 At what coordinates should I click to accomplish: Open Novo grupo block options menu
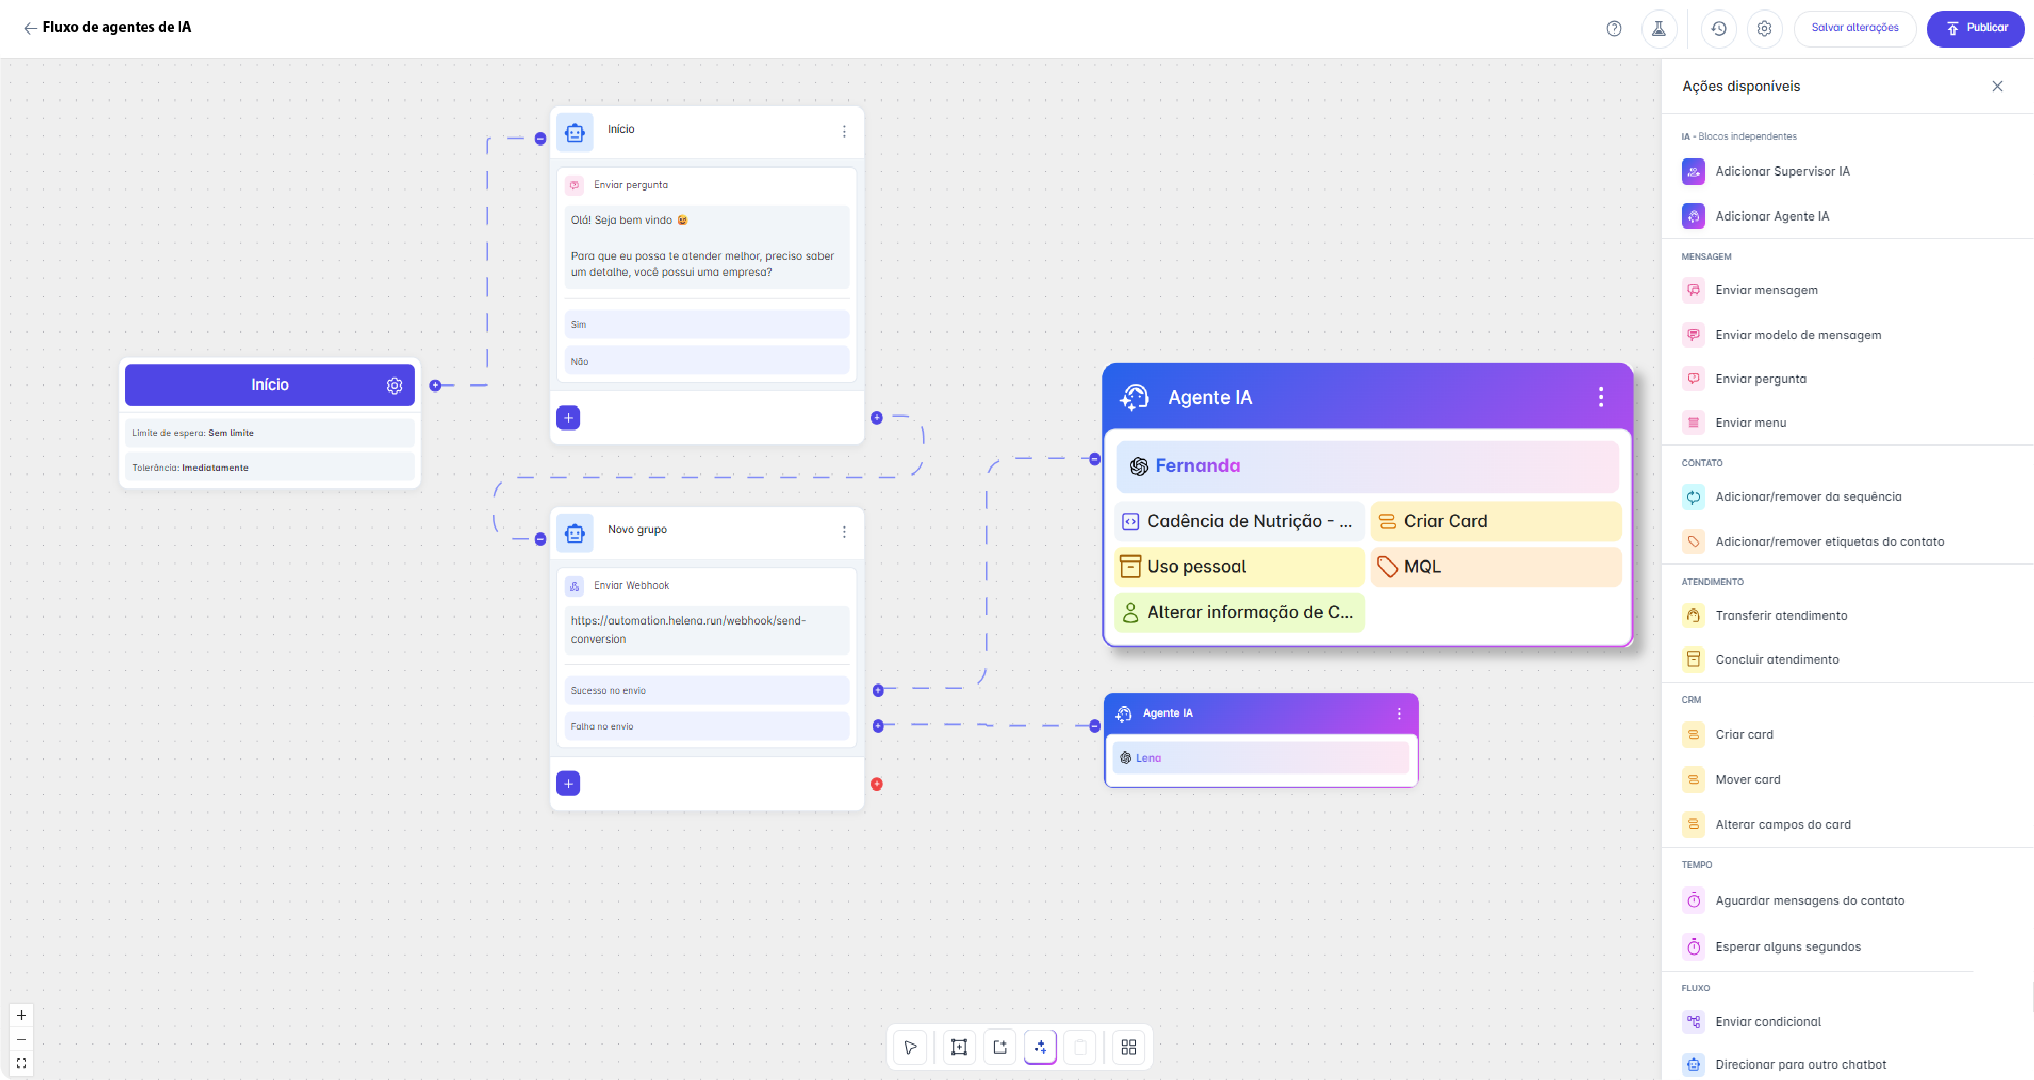[x=844, y=532]
